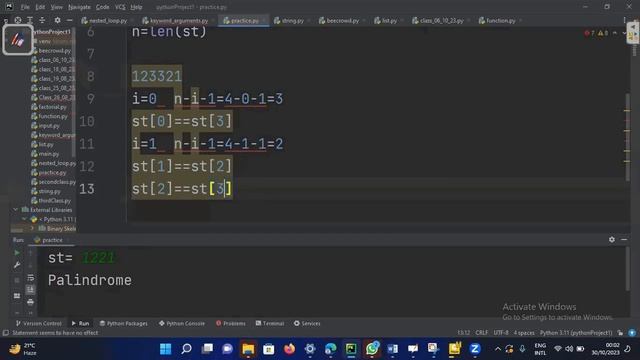Viewport: 640px width, 360px height.
Task: Open Terminal tool window
Action: [x=270, y=323]
